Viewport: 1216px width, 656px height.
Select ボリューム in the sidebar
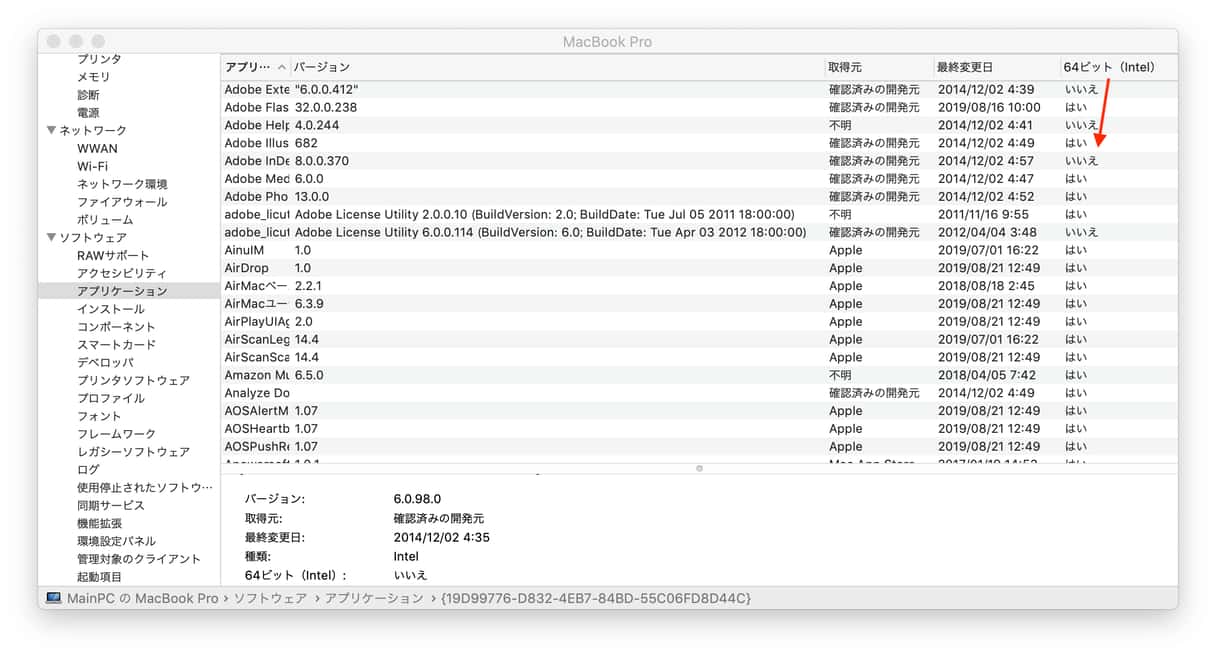105,220
